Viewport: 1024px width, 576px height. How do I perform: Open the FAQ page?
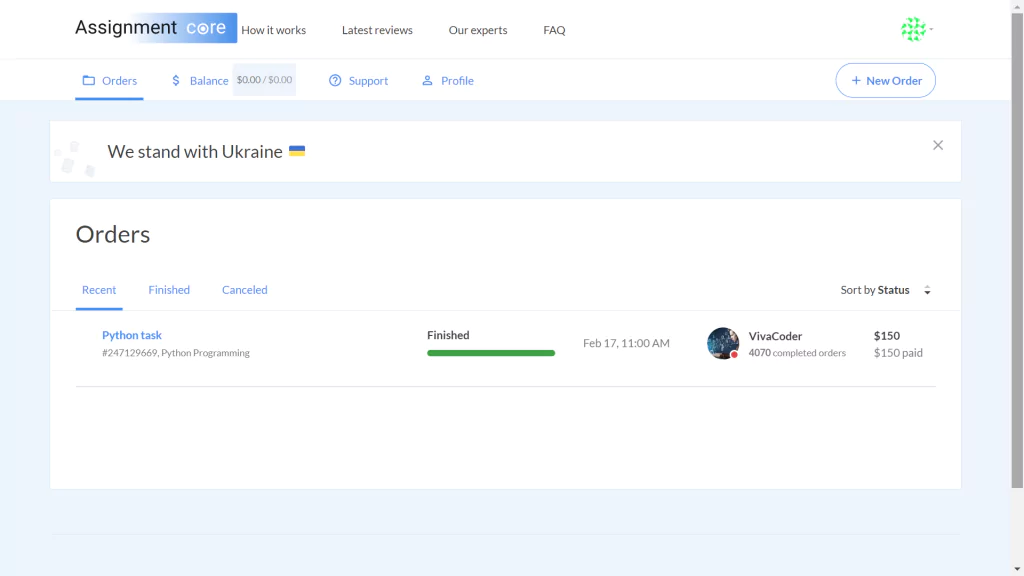[x=554, y=30]
